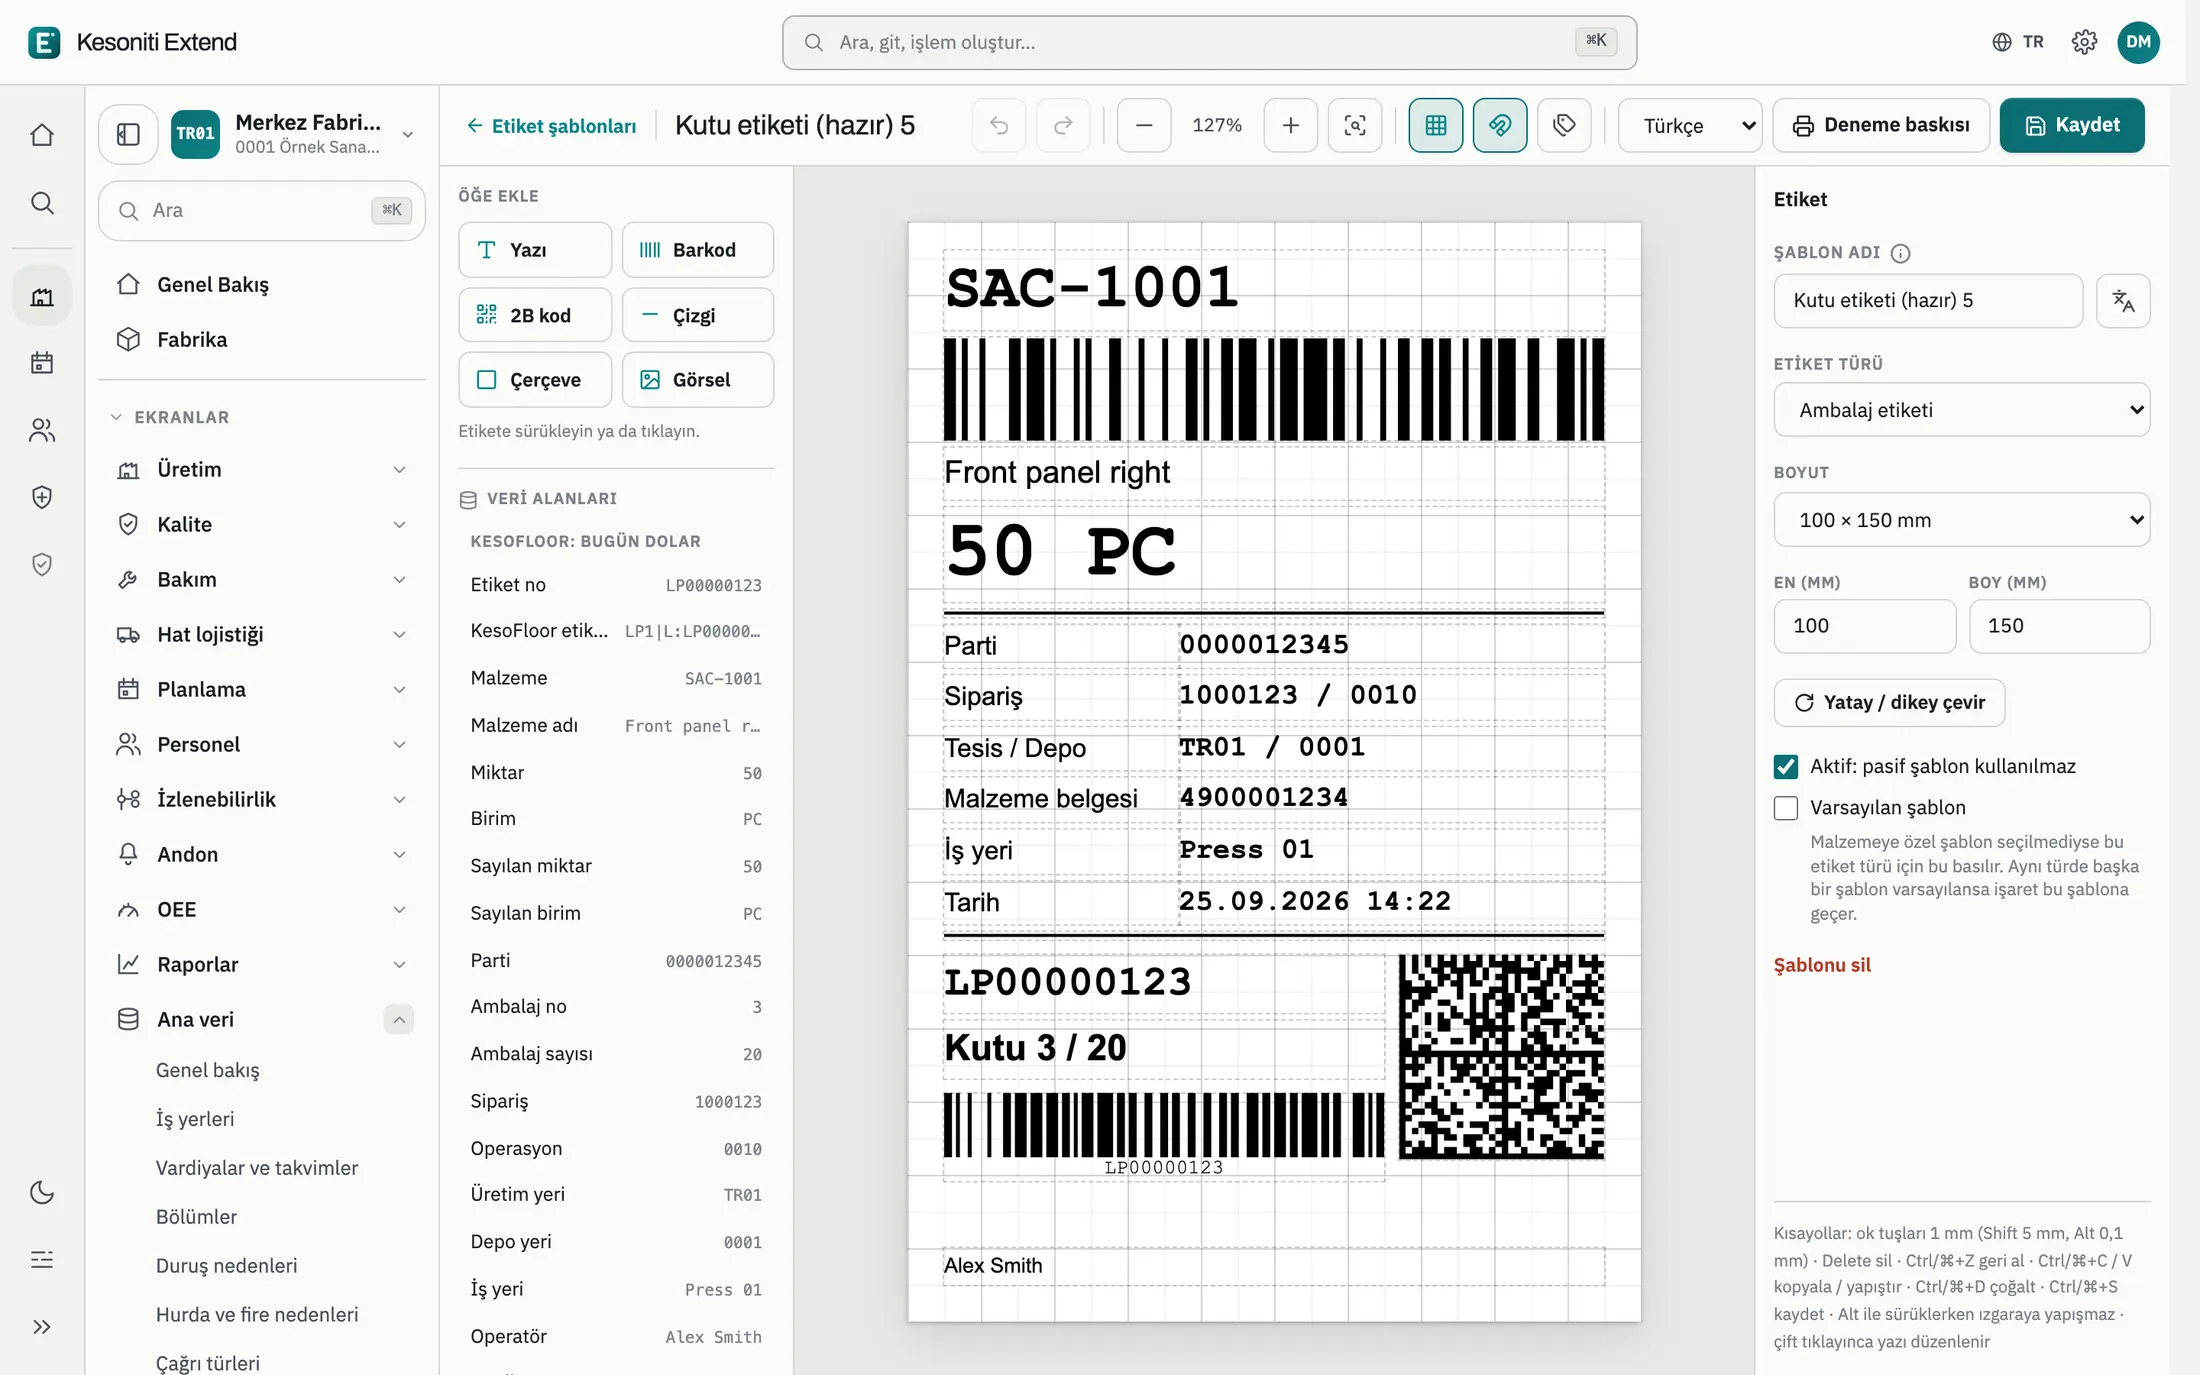
Task: Toggle the snap link icon
Action: click(x=1500, y=125)
